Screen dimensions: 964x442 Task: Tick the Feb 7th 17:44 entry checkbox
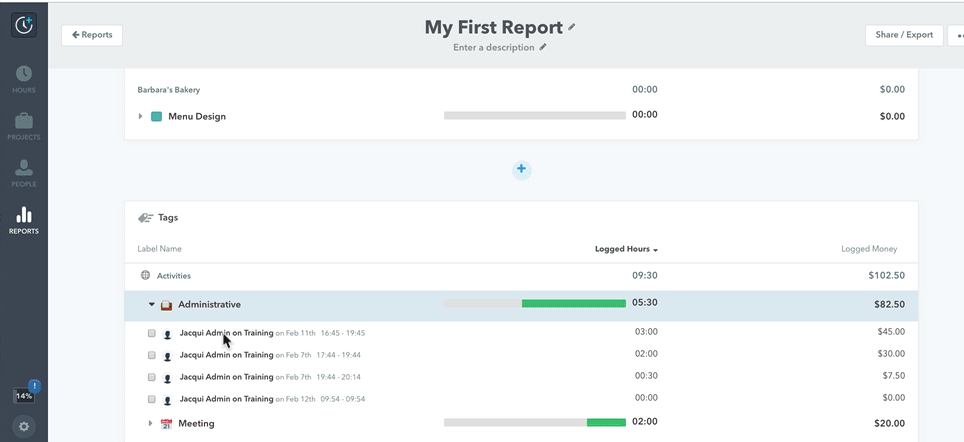(152, 355)
